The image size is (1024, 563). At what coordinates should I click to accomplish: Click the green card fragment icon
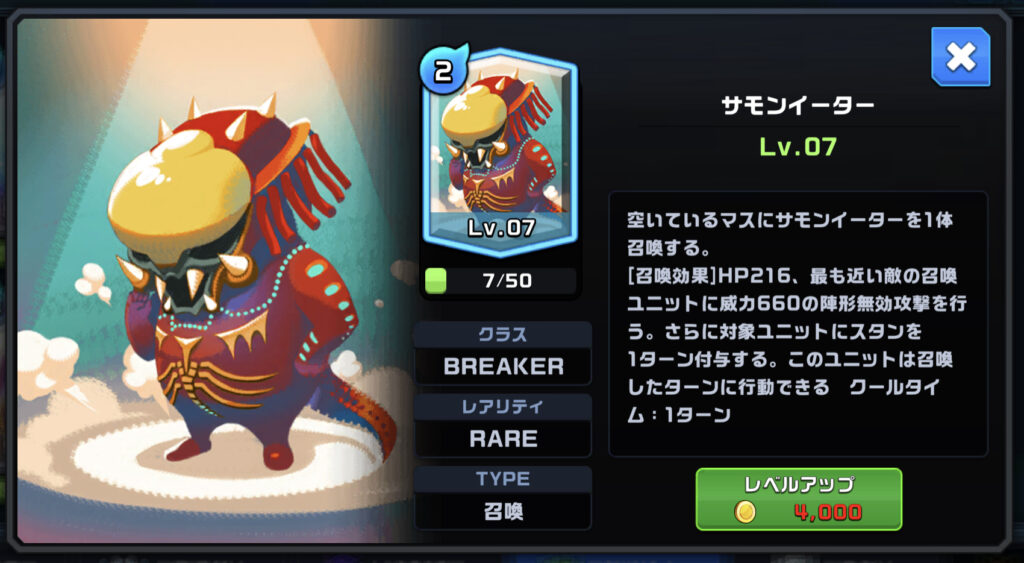pyautogui.click(x=436, y=281)
